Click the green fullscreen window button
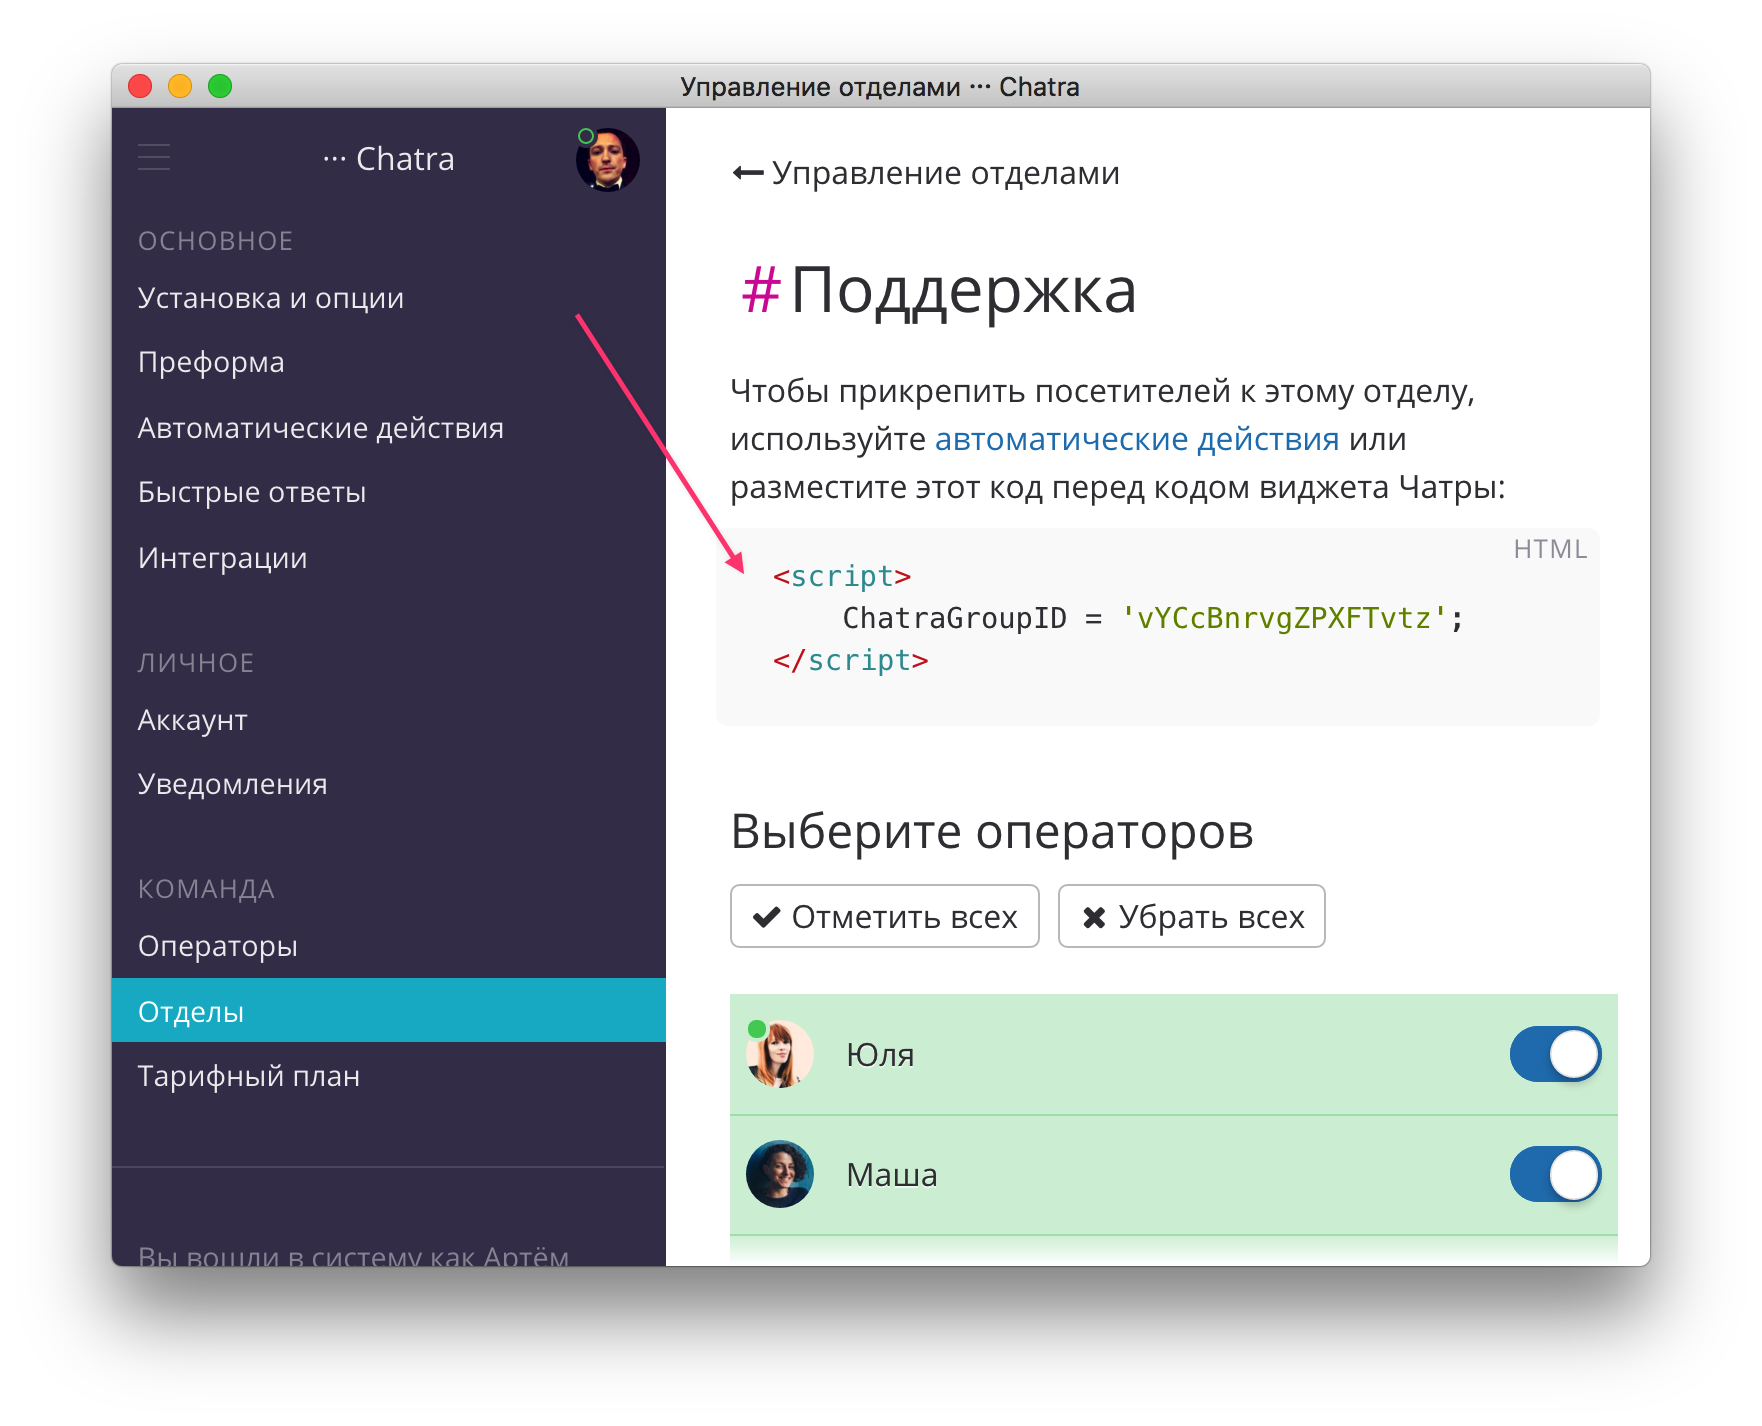The image size is (1762, 1426). (220, 87)
